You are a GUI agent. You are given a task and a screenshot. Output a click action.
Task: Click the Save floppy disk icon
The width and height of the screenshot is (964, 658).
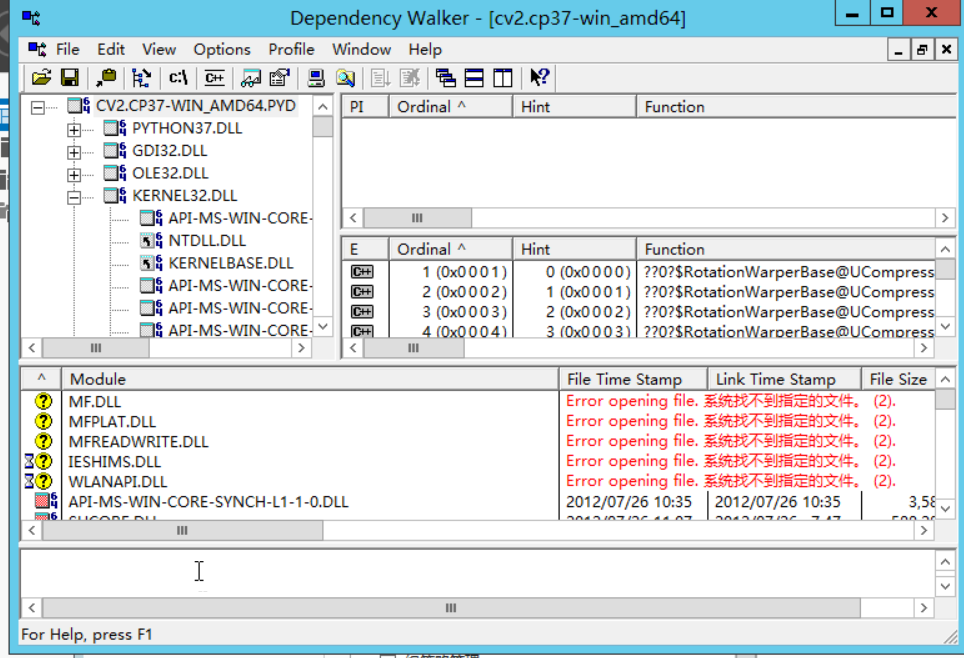(69, 77)
